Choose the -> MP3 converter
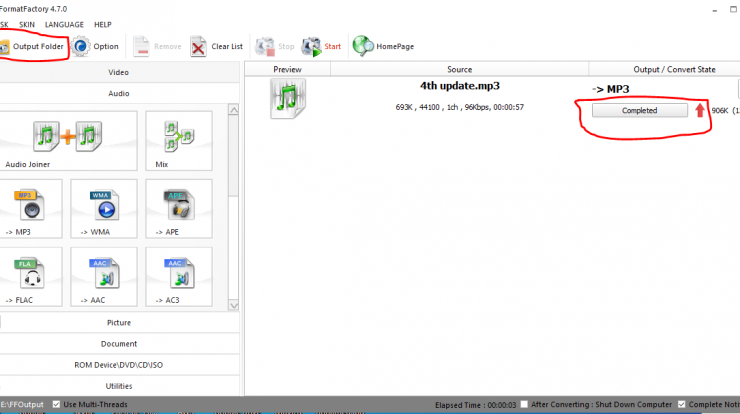Screen dimensions: 740x414 coord(31,209)
